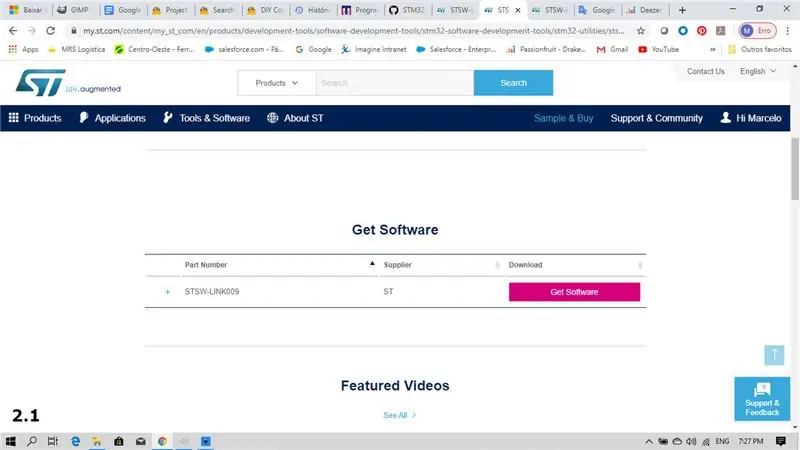Open Gmail bookmark
800x450 pixels.
(x=612, y=49)
